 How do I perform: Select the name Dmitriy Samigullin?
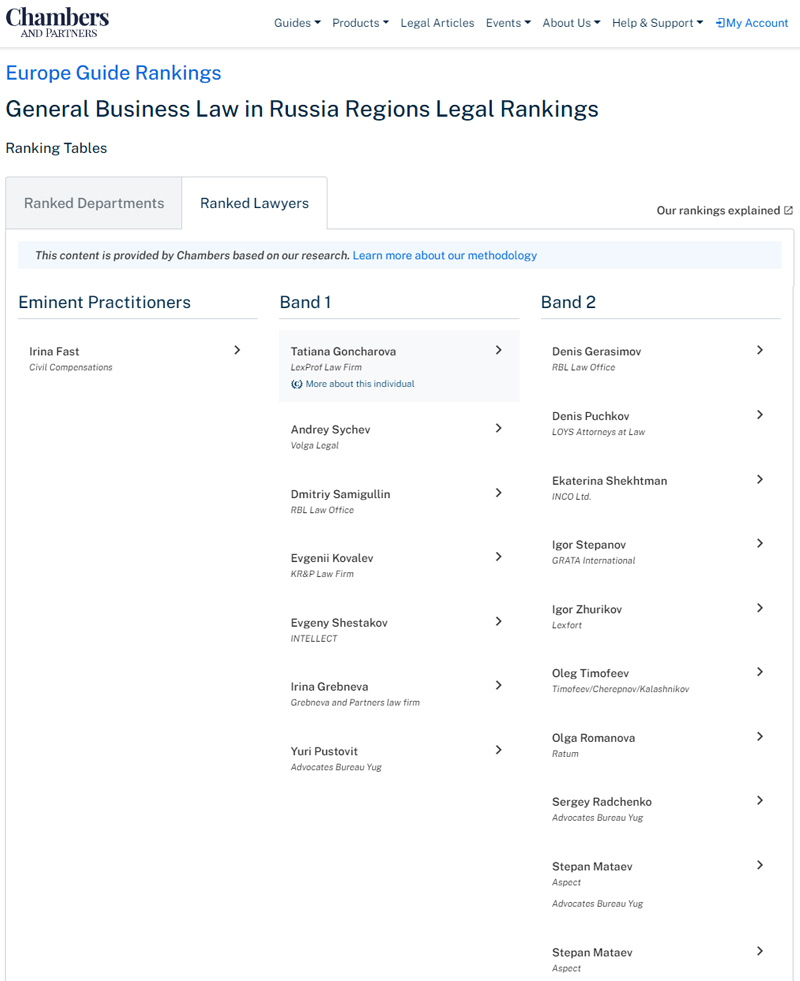pos(340,494)
